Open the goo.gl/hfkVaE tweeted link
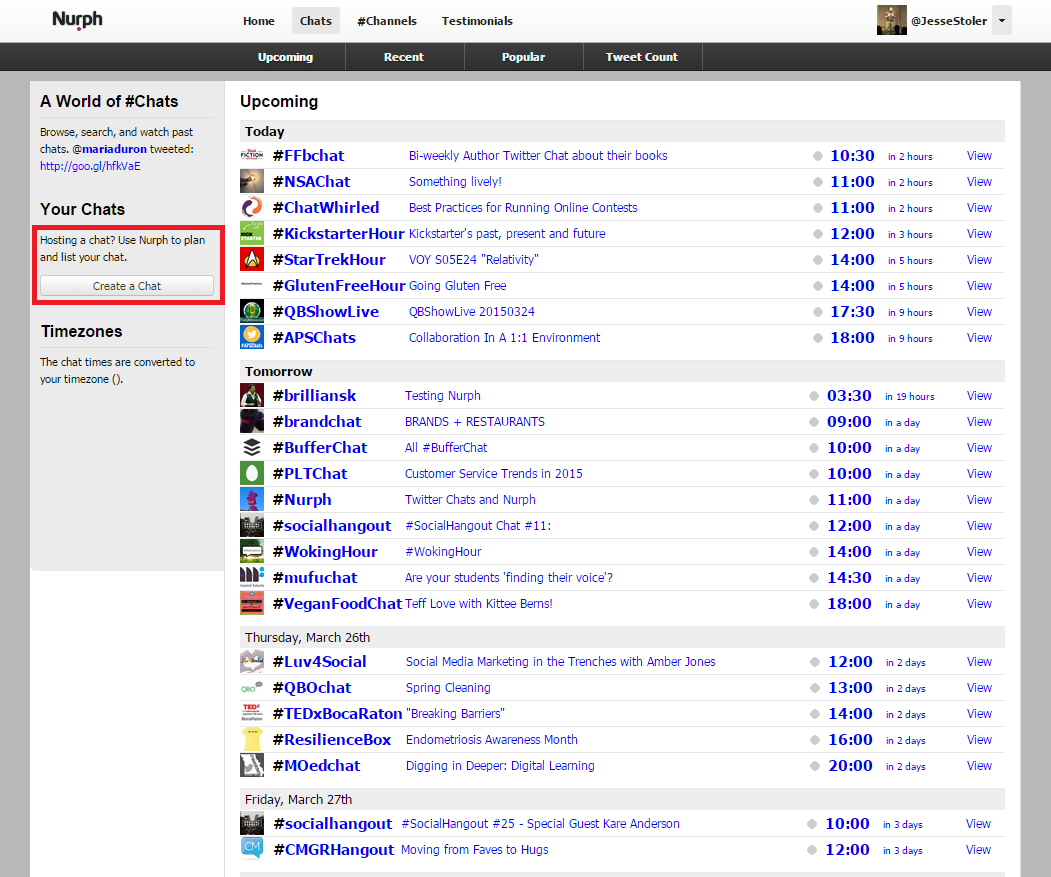This screenshot has height=877, width=1051. [x=90, y=166]
